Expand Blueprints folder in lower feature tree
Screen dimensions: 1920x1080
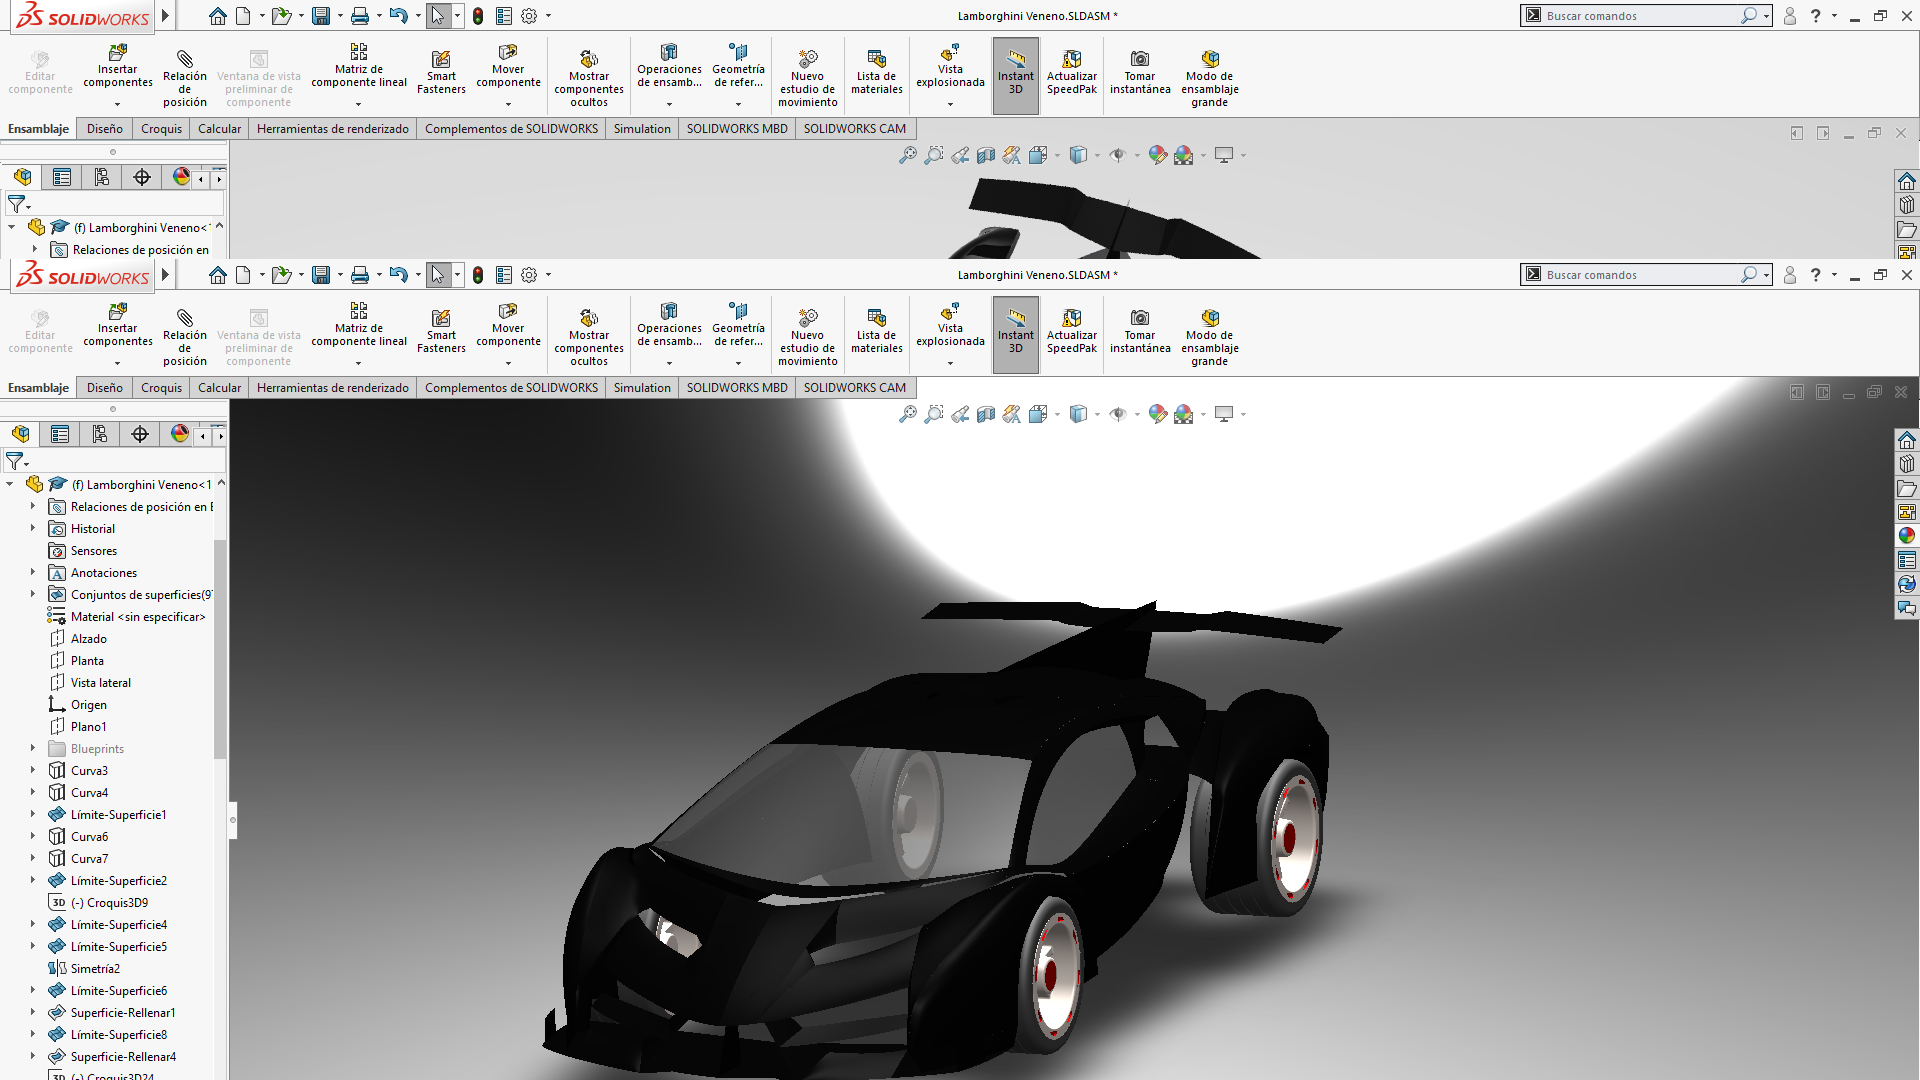click(x=33, y=748)
